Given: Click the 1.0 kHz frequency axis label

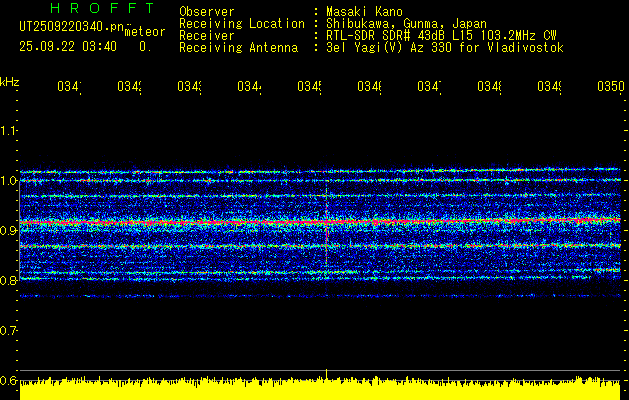Looking at the screenshot, I should point(9,181).
